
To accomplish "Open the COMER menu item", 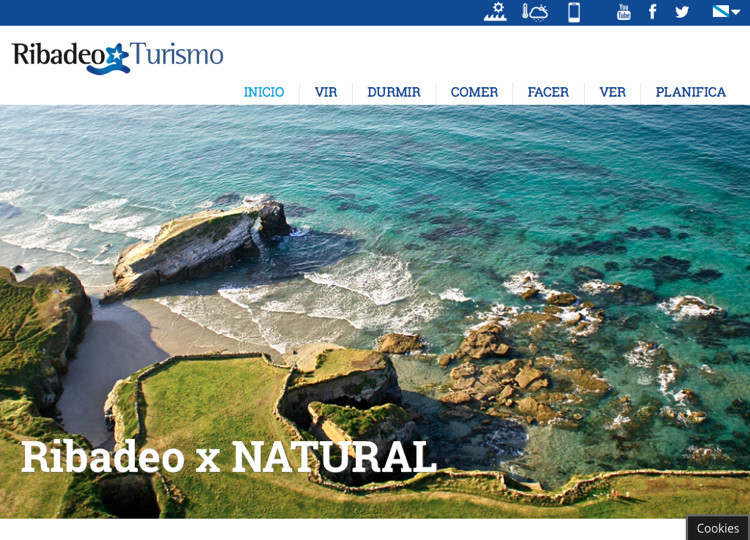I will click(x=474, y=92).
